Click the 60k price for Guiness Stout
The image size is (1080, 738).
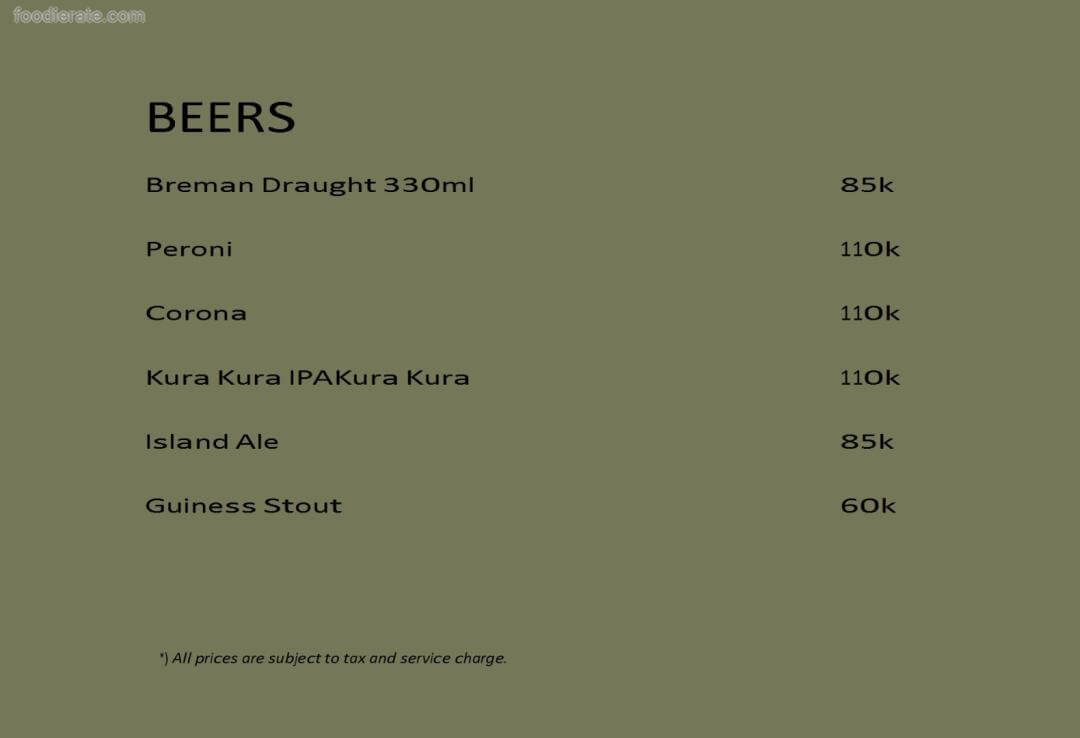[x=868, y=506]
